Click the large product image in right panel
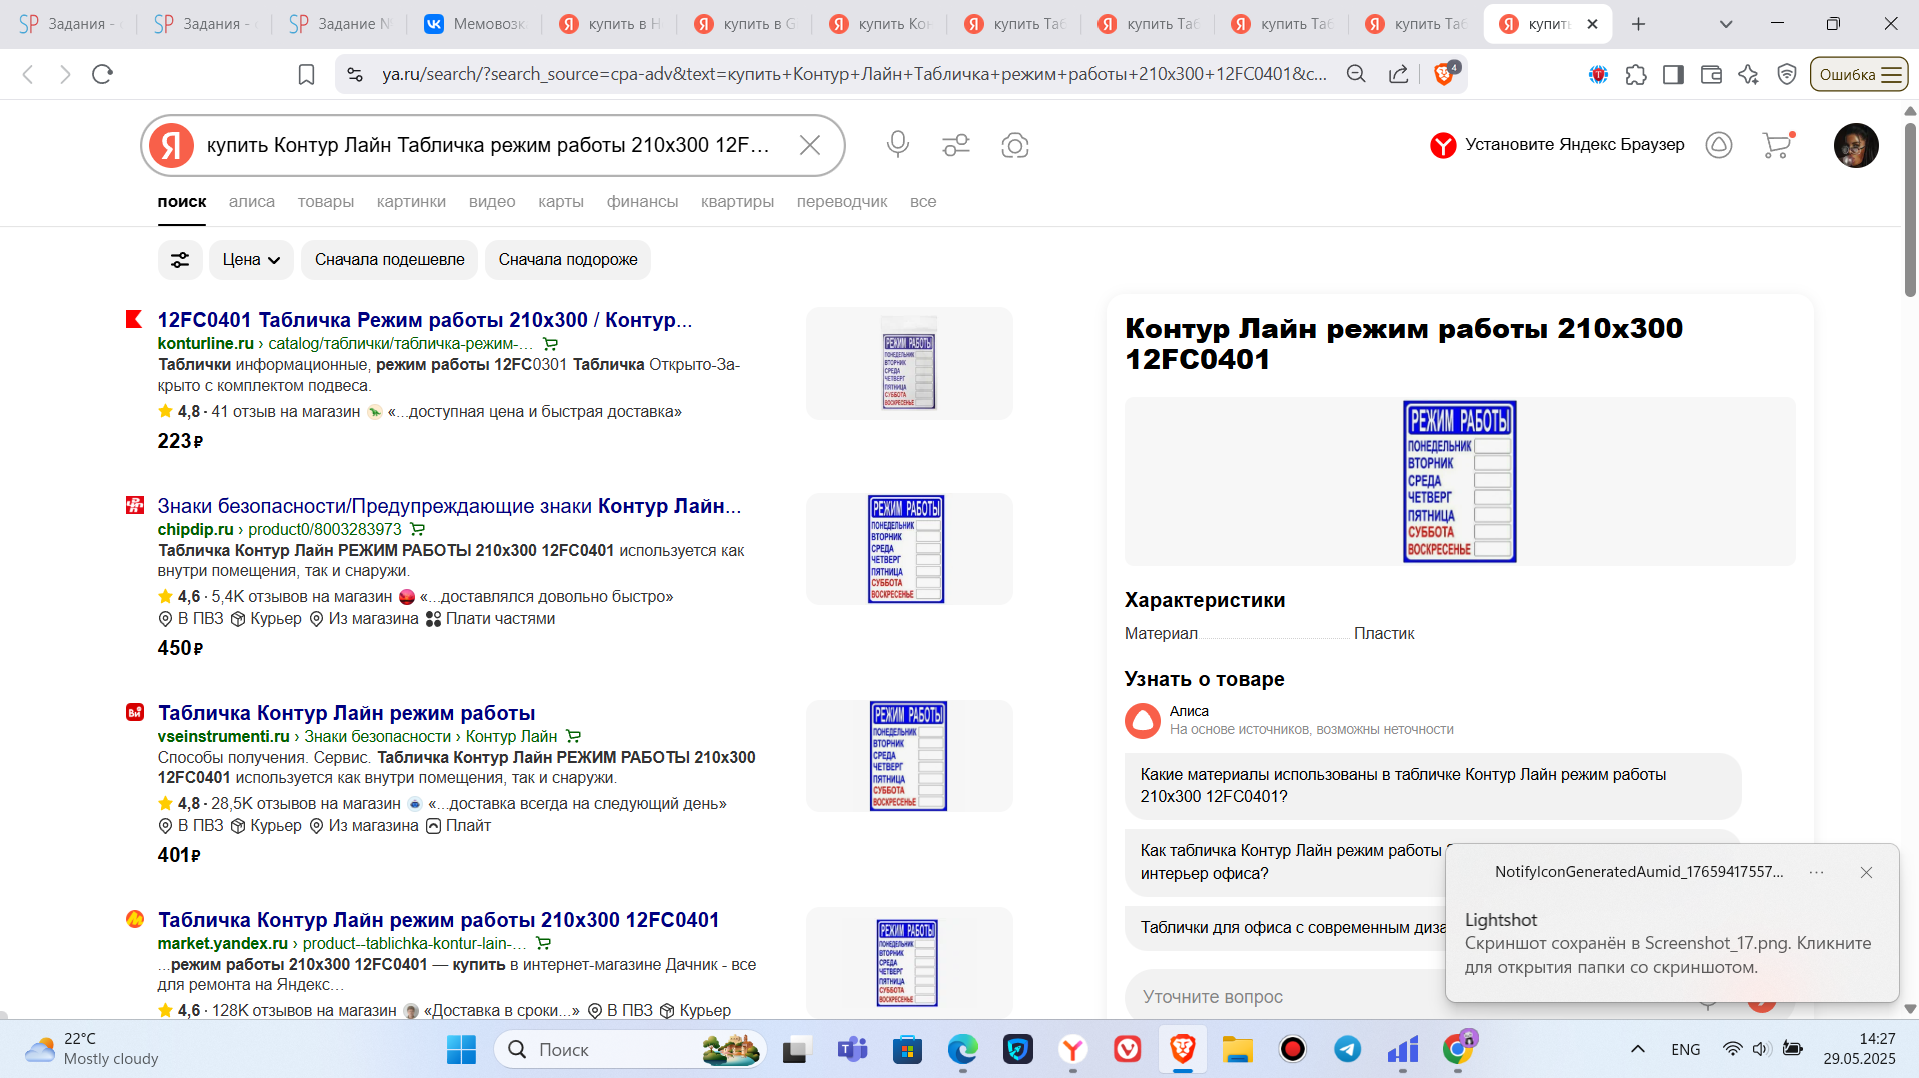 point(1460,481)
